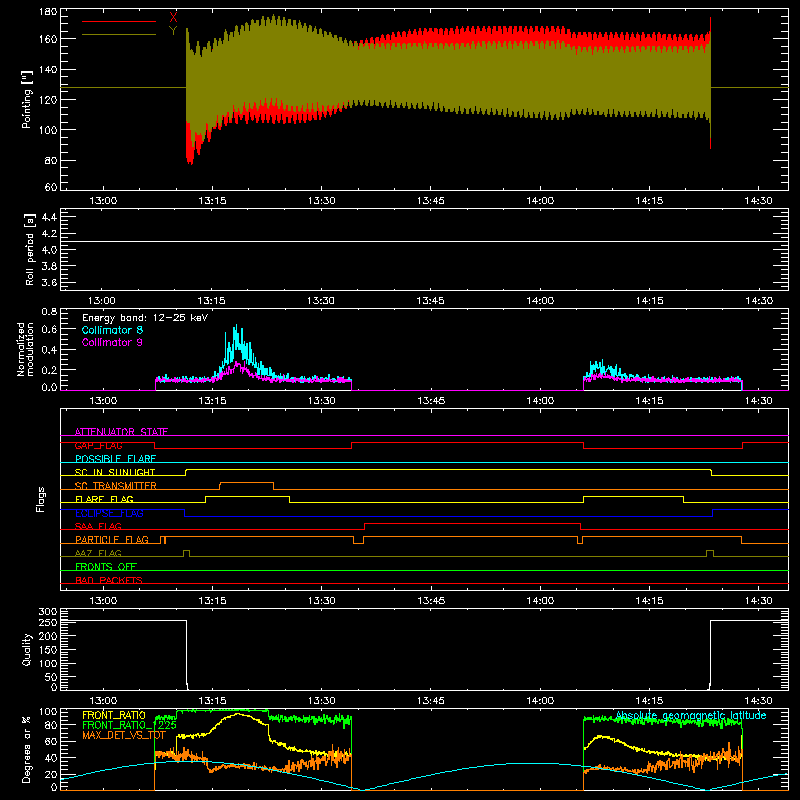Click the 14:30 time label under Roll period plot
Image resolution: width=800 pixels, height=800 pixels.
759,301
